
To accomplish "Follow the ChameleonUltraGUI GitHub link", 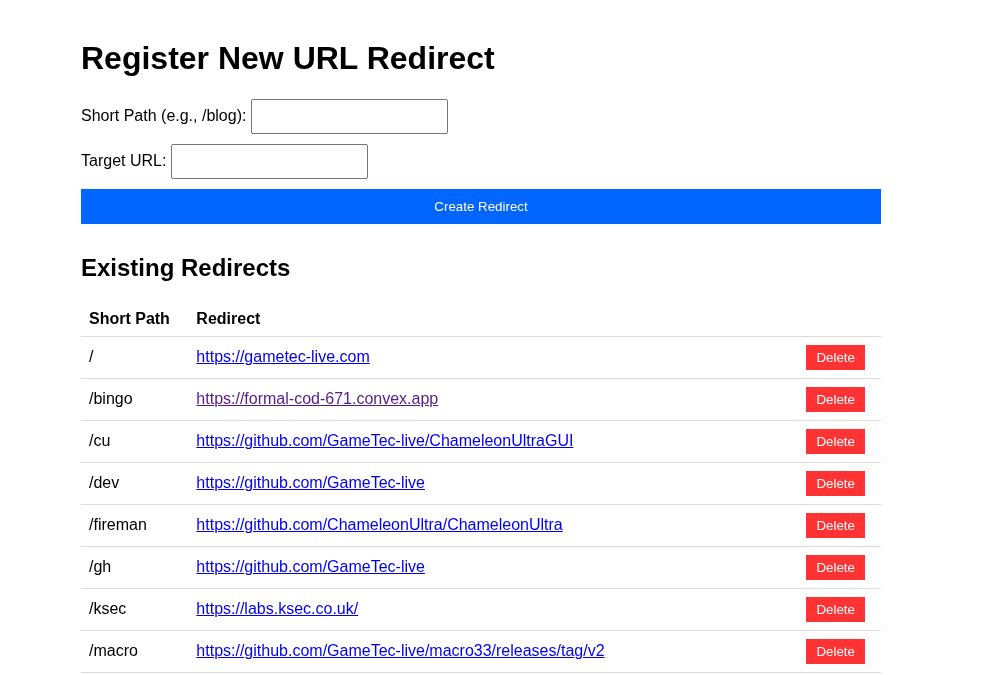I will click(384, 441).
